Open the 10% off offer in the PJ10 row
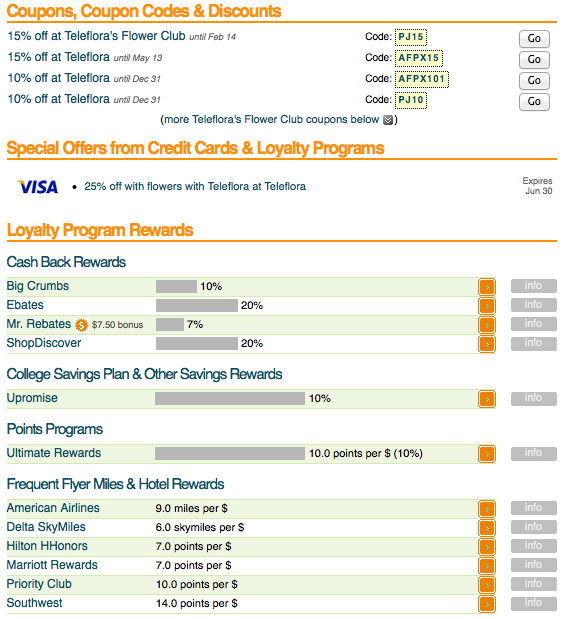 58,99
